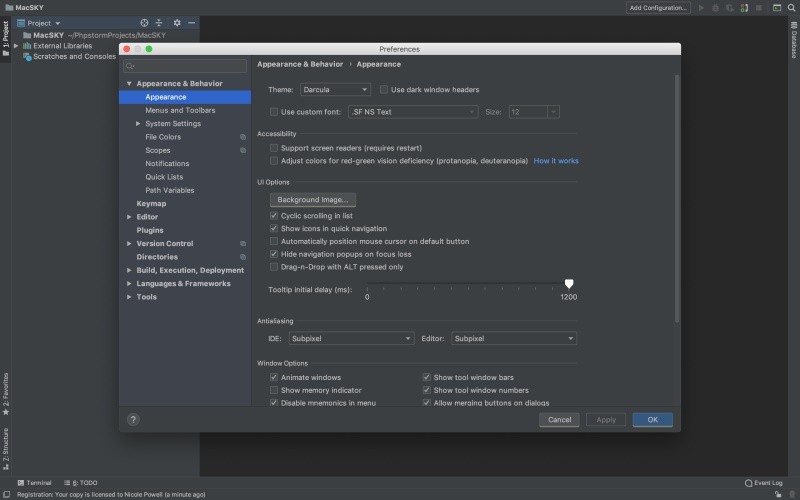Viewport: 800px width, 500px height.
Task: Click the help question mark button
Action: tap(133, 419)
